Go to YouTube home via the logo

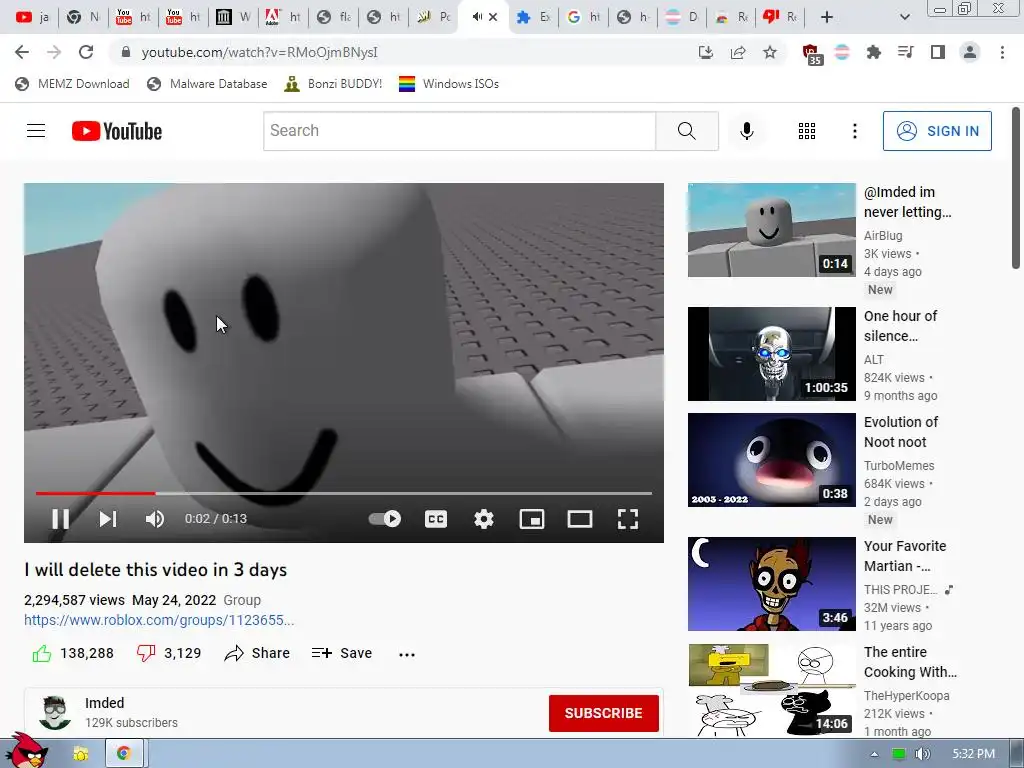click(117, 131)
